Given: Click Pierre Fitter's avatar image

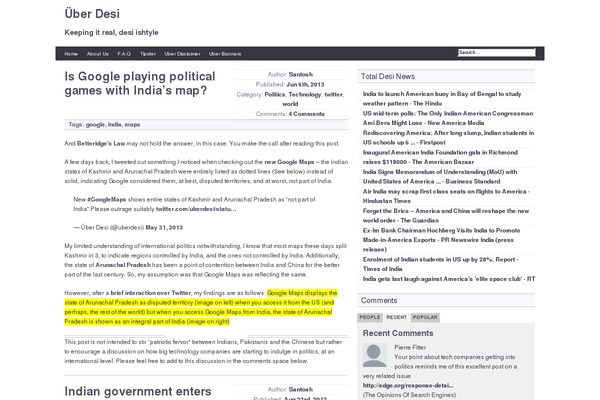Looking at the screenshot, I should pos(375,356).
